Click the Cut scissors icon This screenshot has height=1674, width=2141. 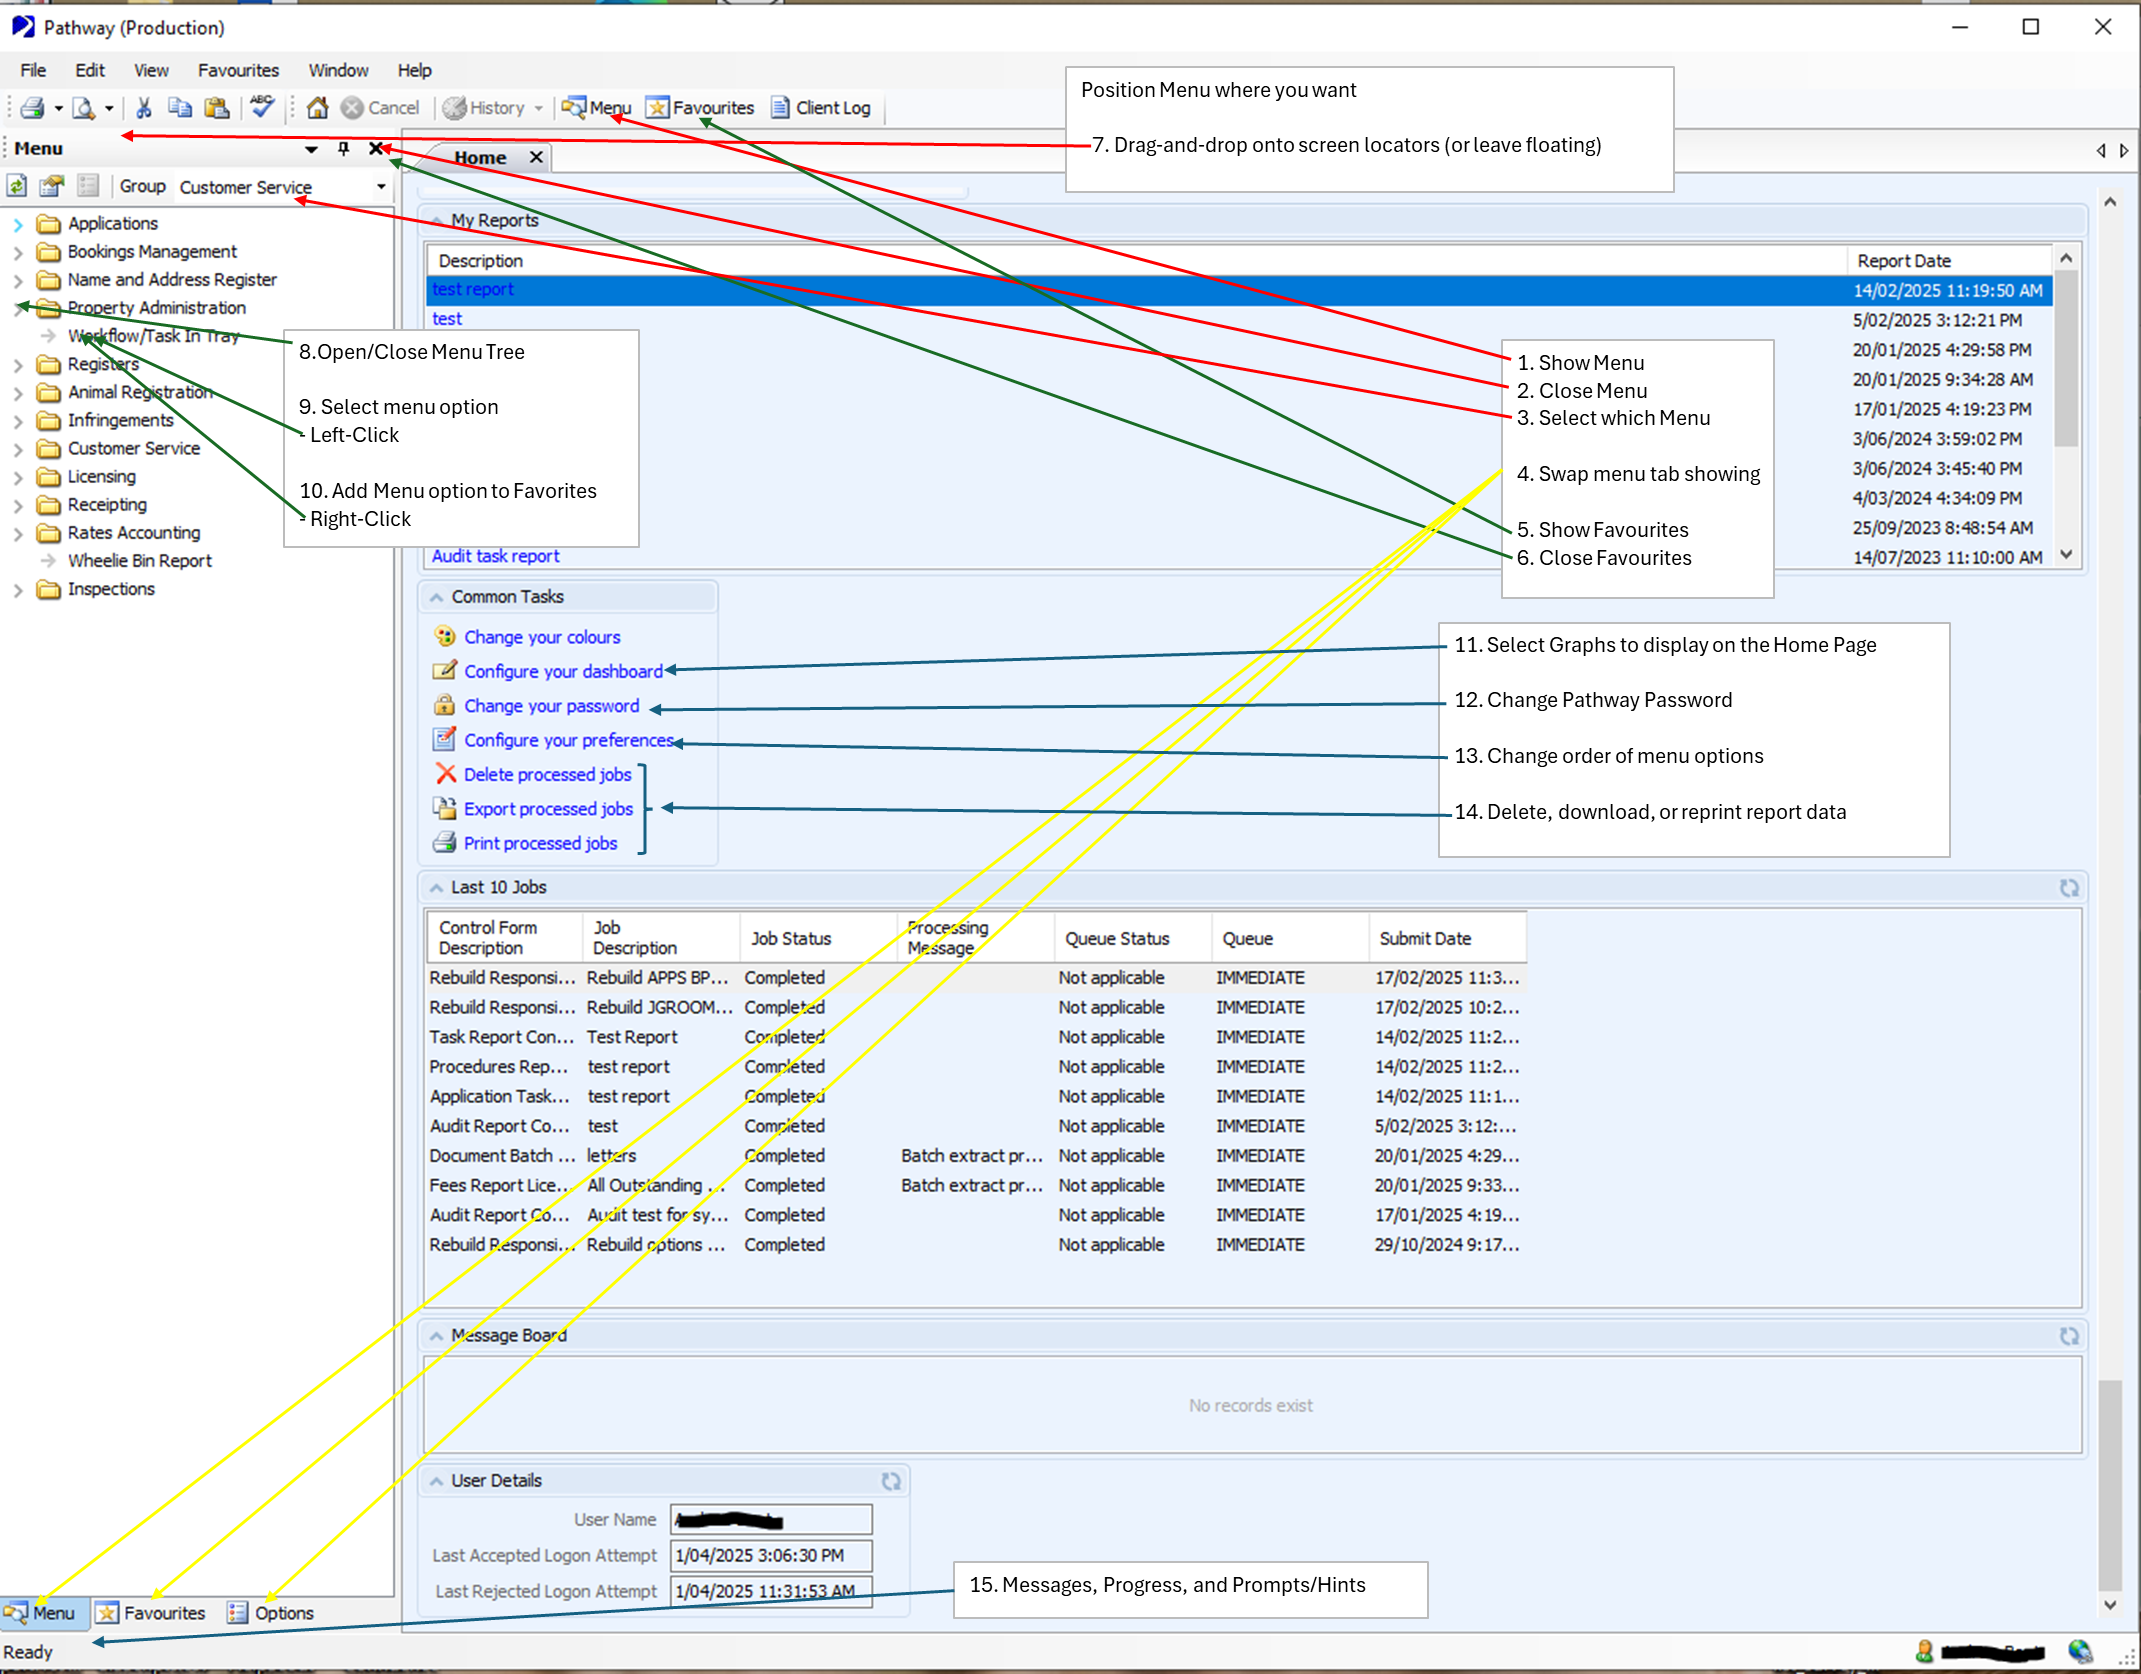144,108
